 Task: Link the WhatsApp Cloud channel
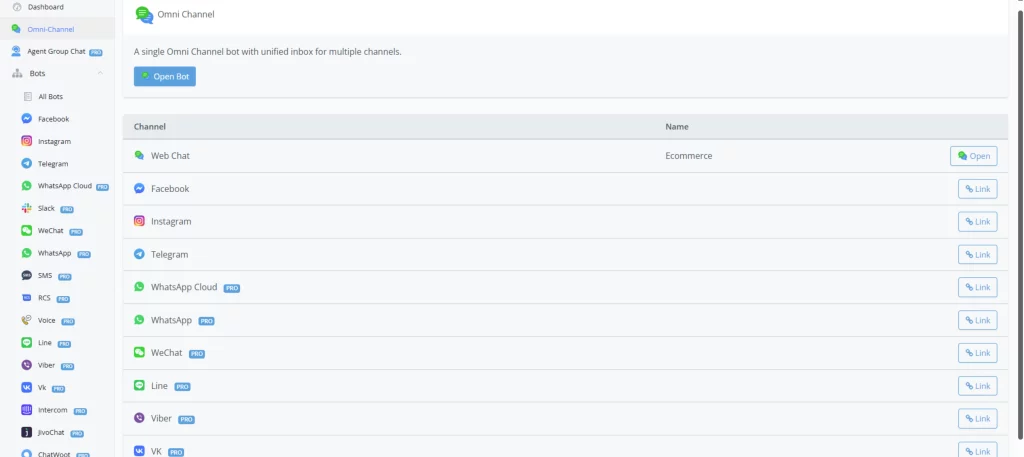[978, 287]
